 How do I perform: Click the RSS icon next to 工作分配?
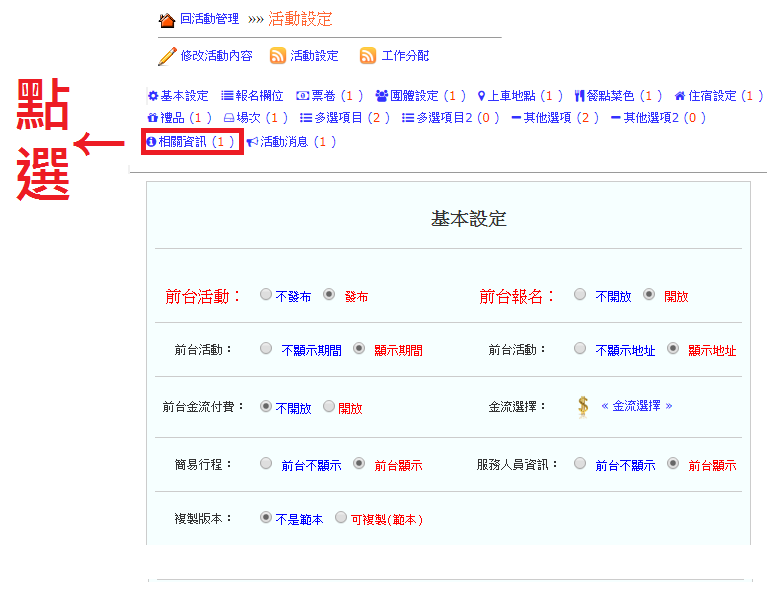[368, 56]
